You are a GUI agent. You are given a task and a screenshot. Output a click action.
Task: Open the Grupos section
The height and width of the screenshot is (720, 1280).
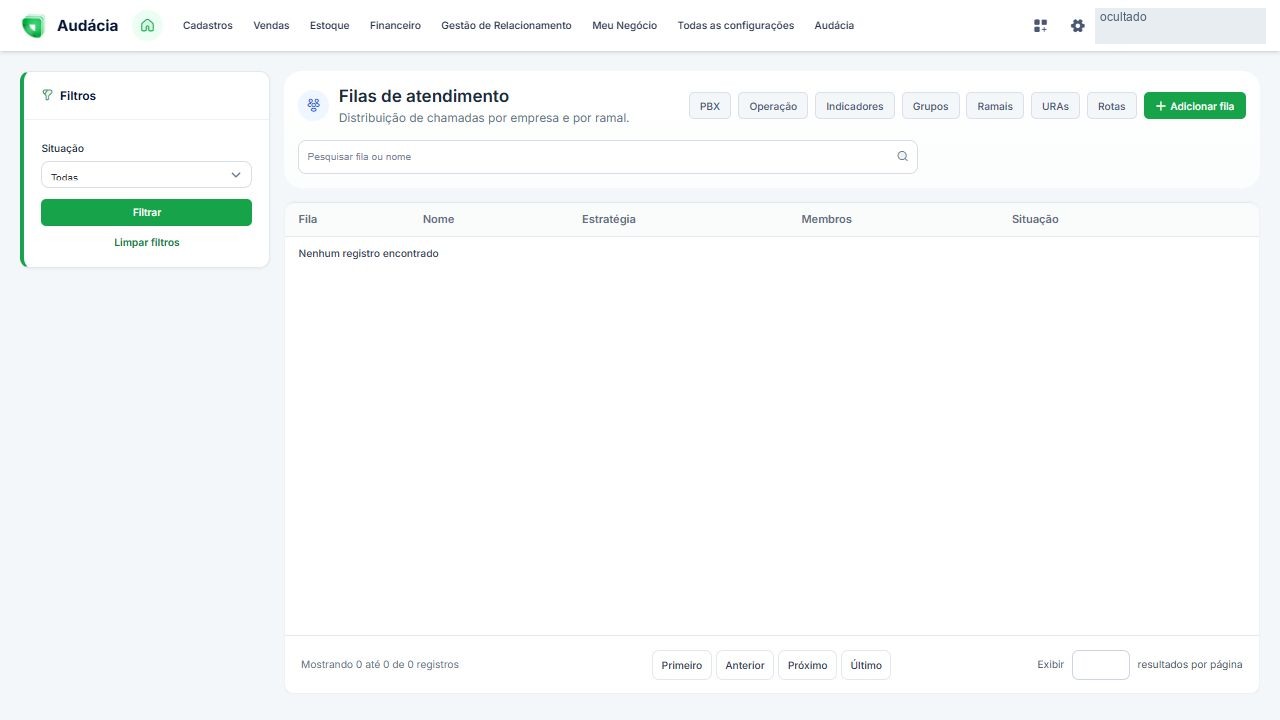pyautogui.click(x=931, y=106)
